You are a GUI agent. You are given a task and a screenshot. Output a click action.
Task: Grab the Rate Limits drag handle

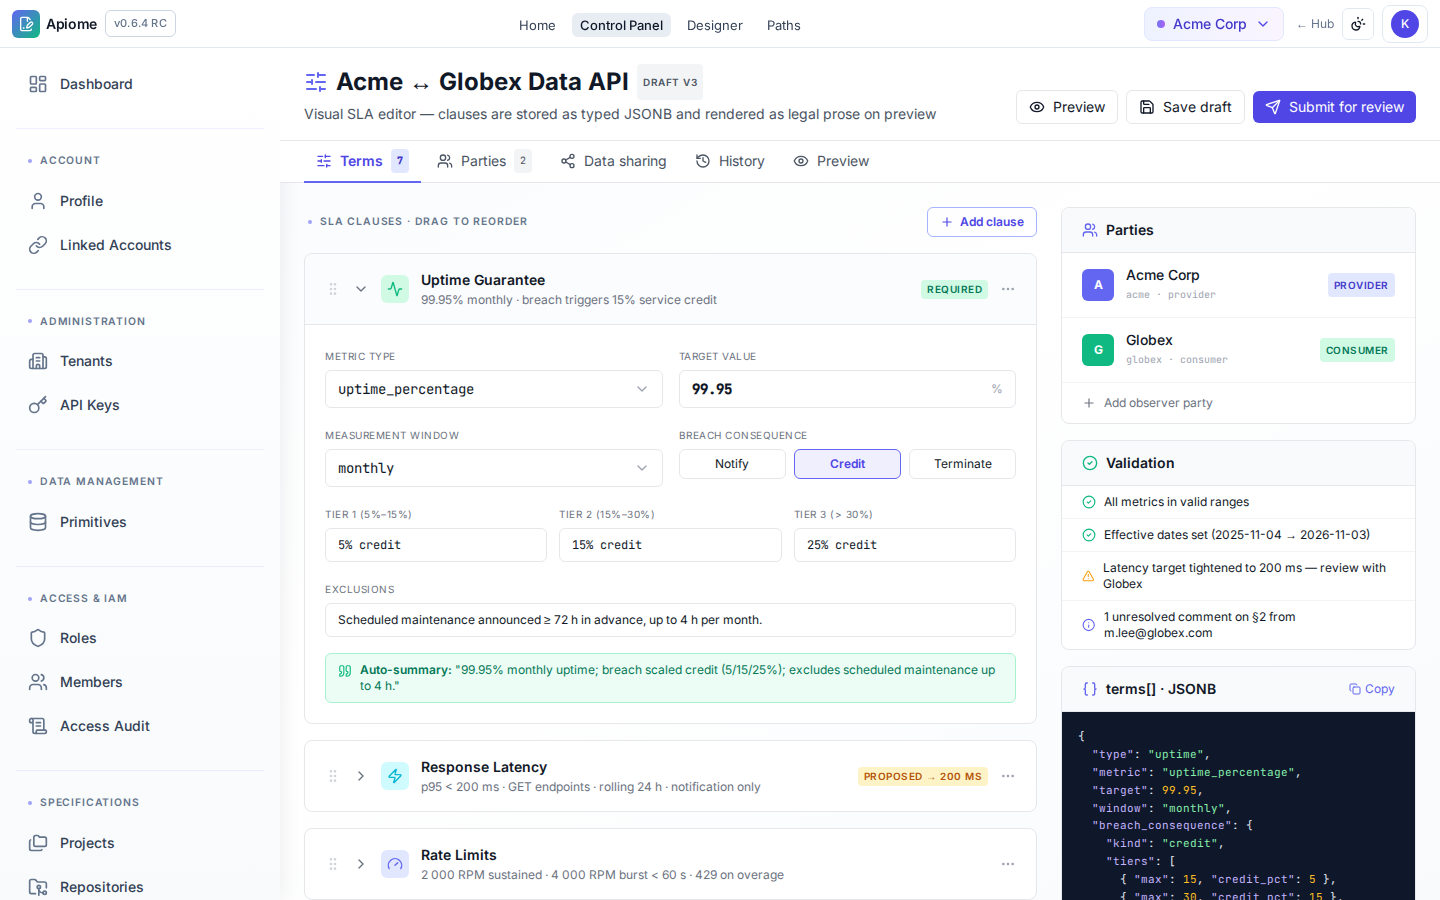point(333,864)
